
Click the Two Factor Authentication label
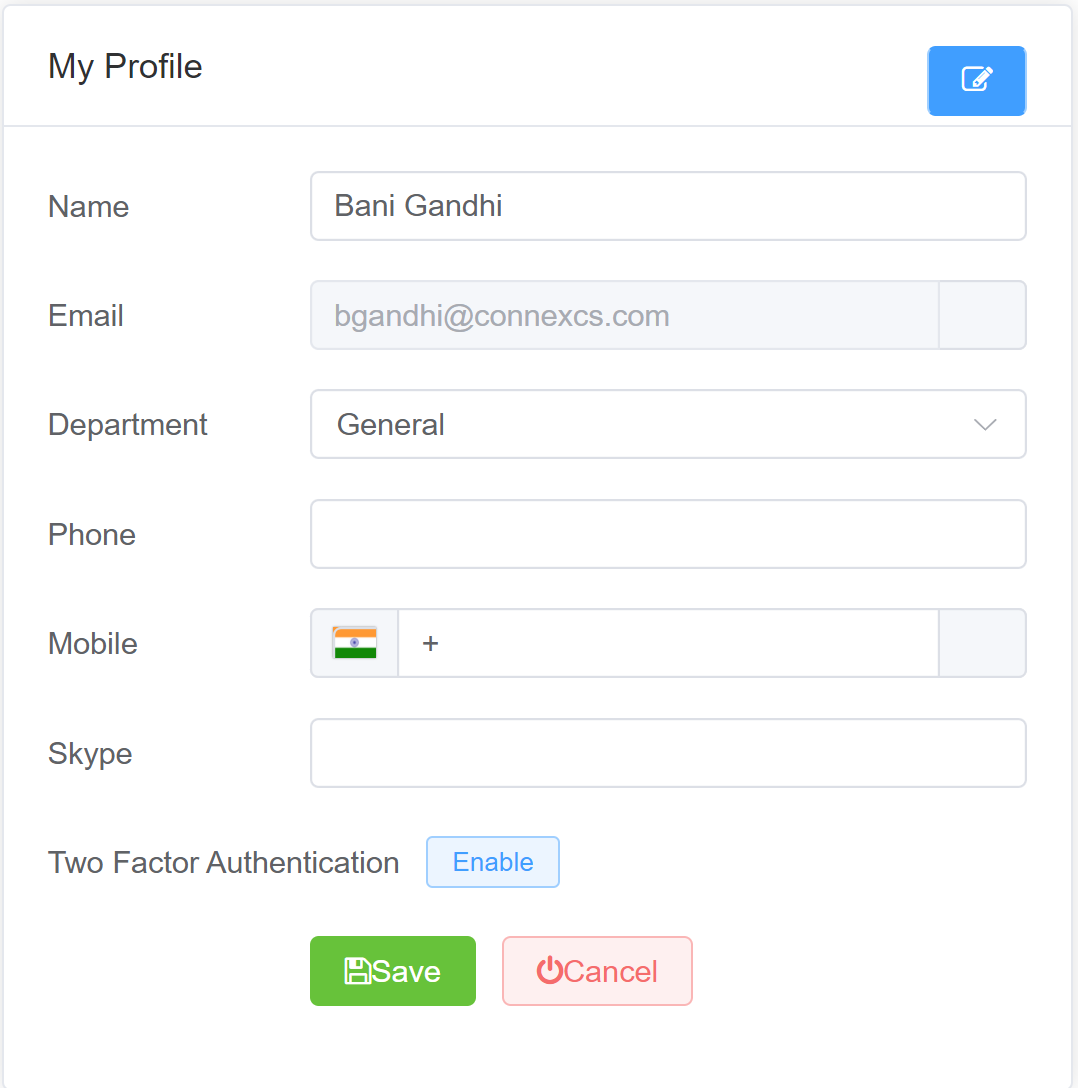point(223,862)
